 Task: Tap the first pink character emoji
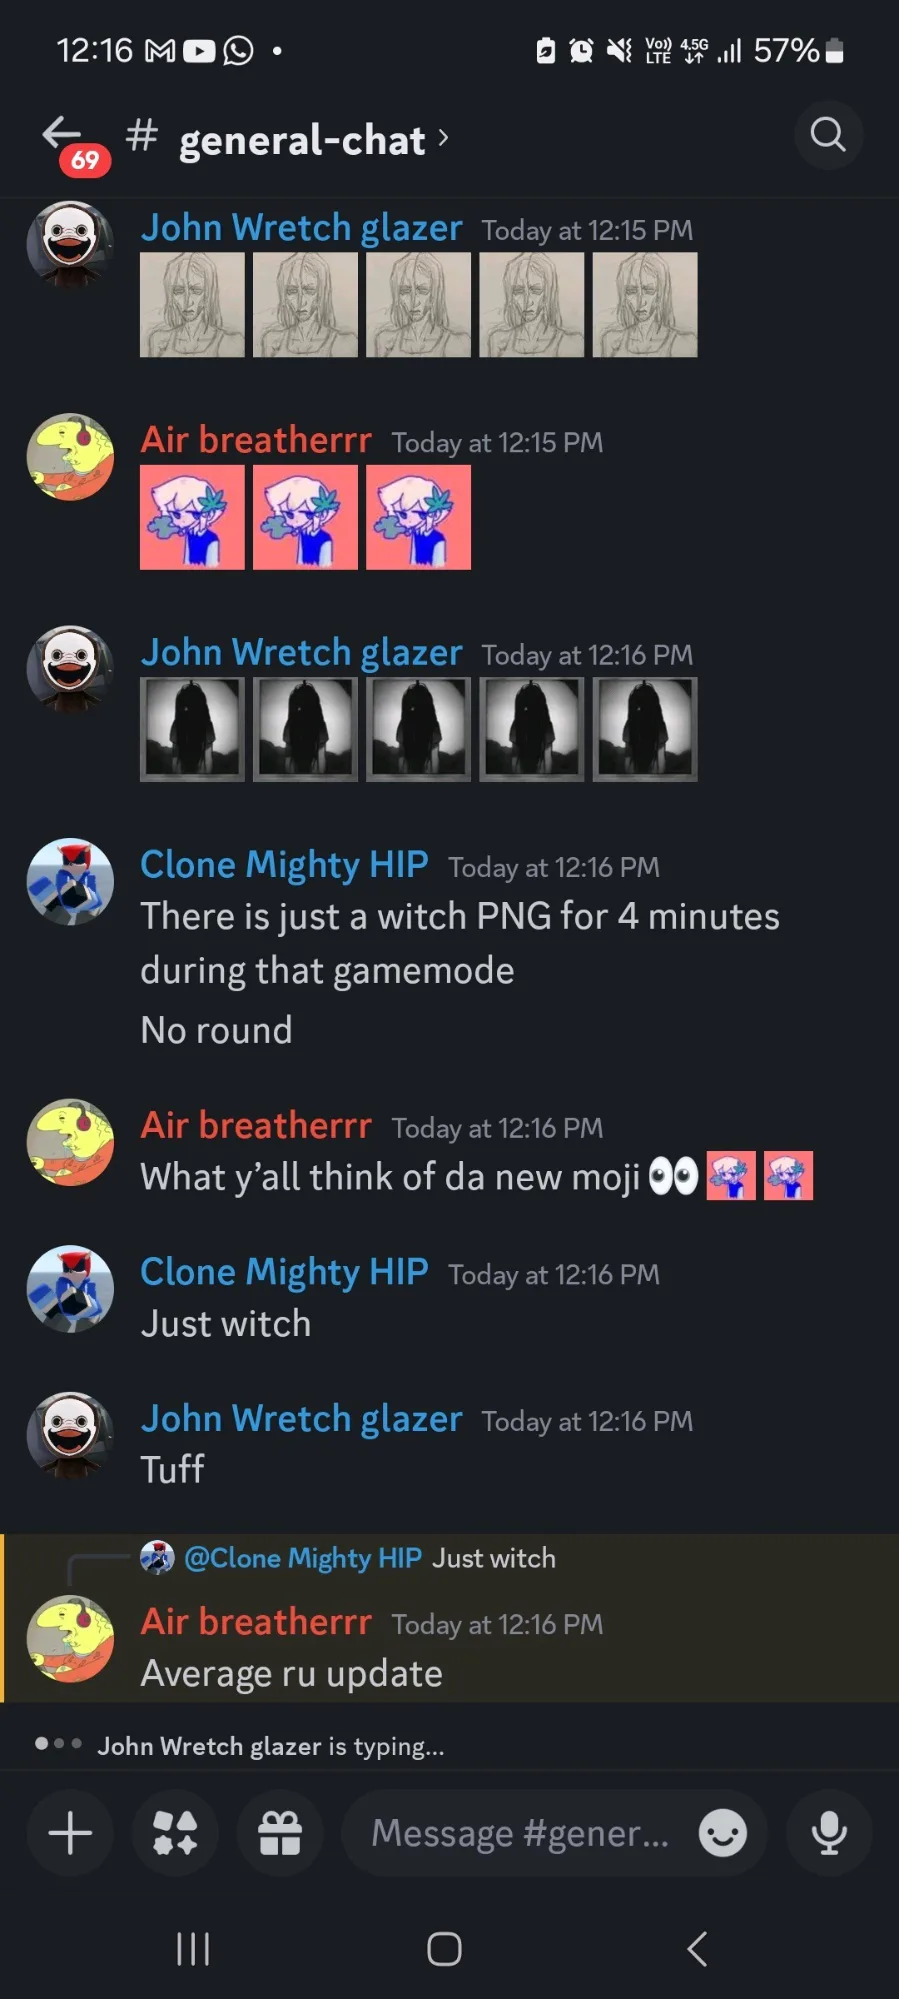(x=192, y=517)
